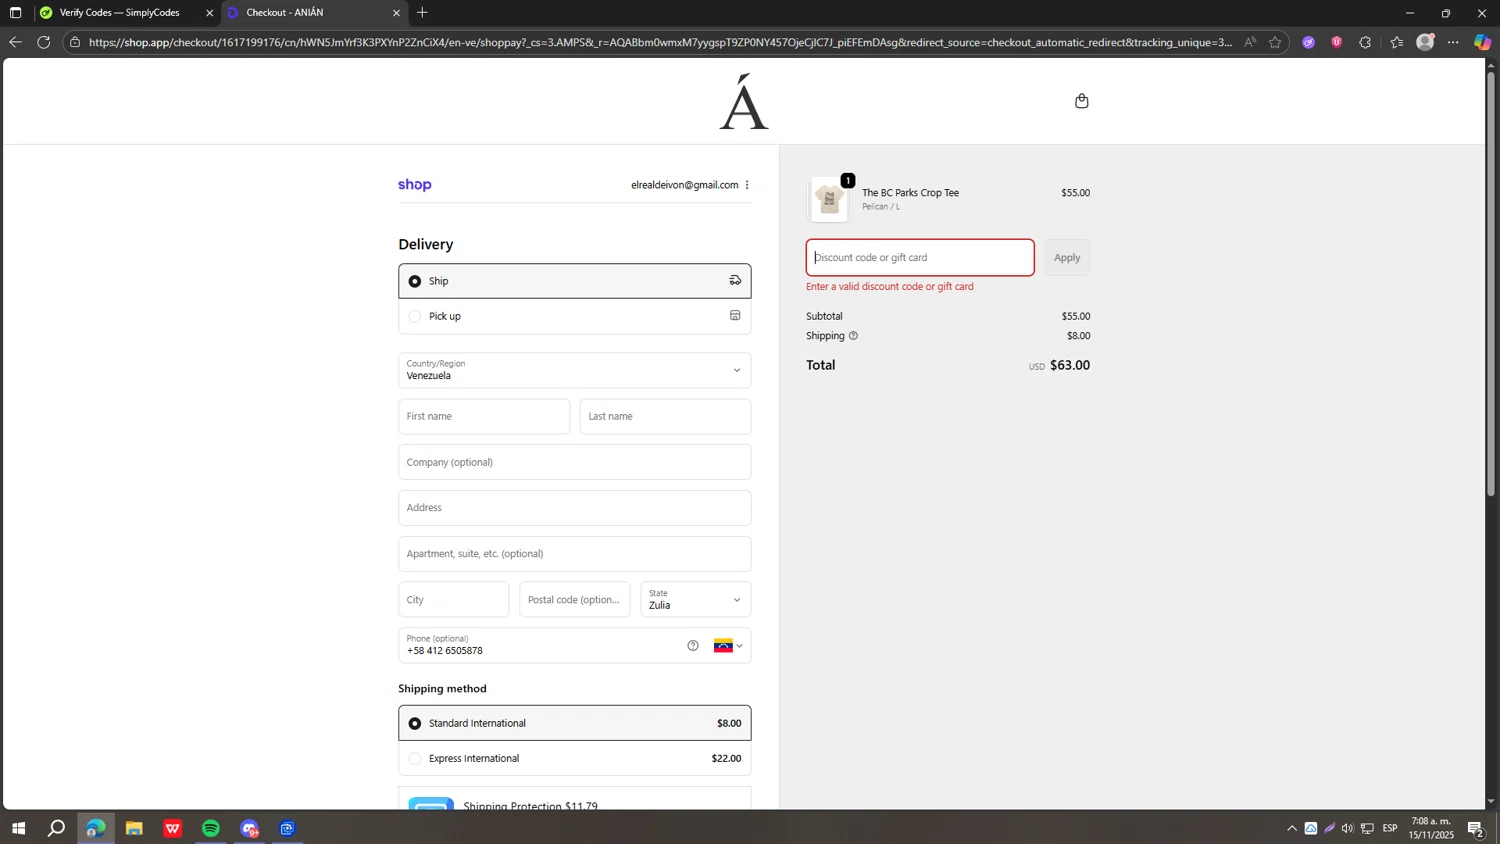Open File Explorer from the taskbar
The height and width of the screenshot is (844, 1500).
pos(134,829)
